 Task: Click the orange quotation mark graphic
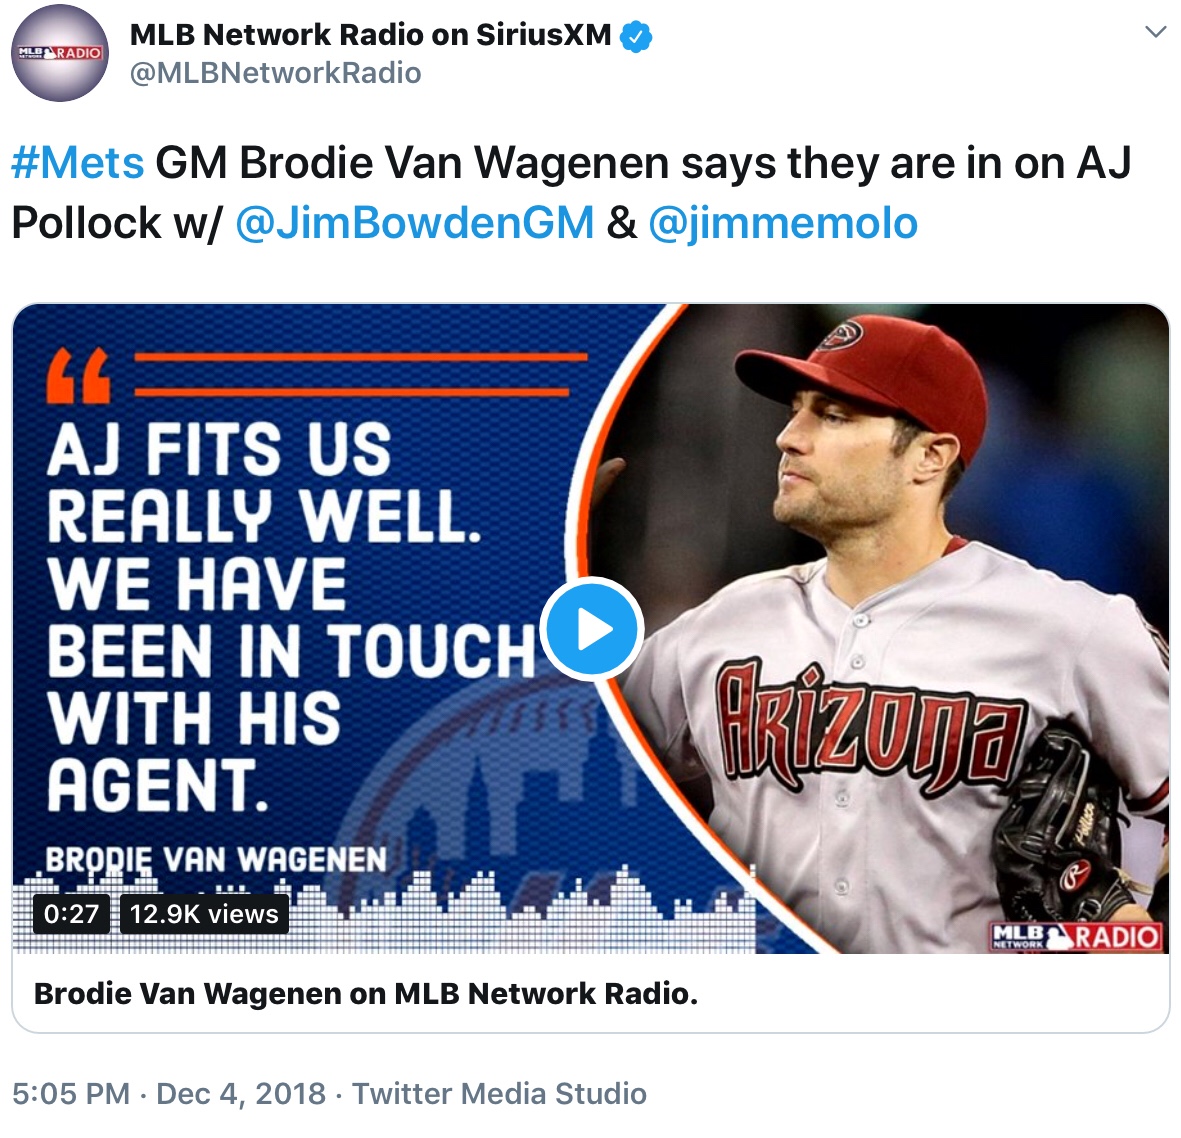78,376
